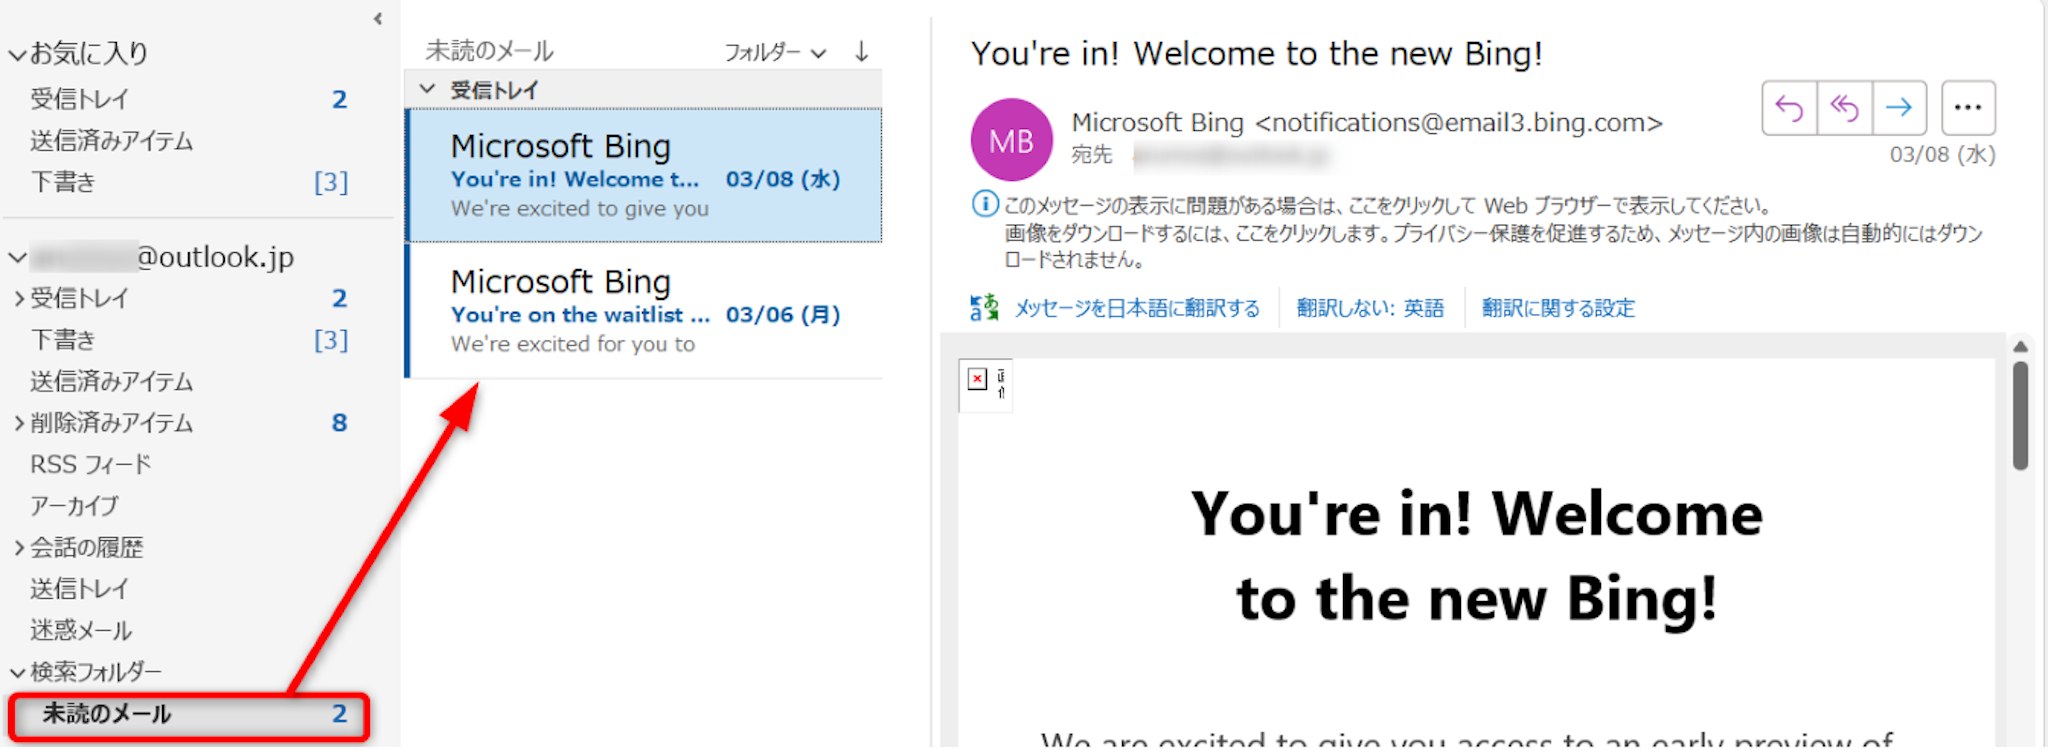
Task: Click the translate icon in message bar
Action: [x=984, y=307]
